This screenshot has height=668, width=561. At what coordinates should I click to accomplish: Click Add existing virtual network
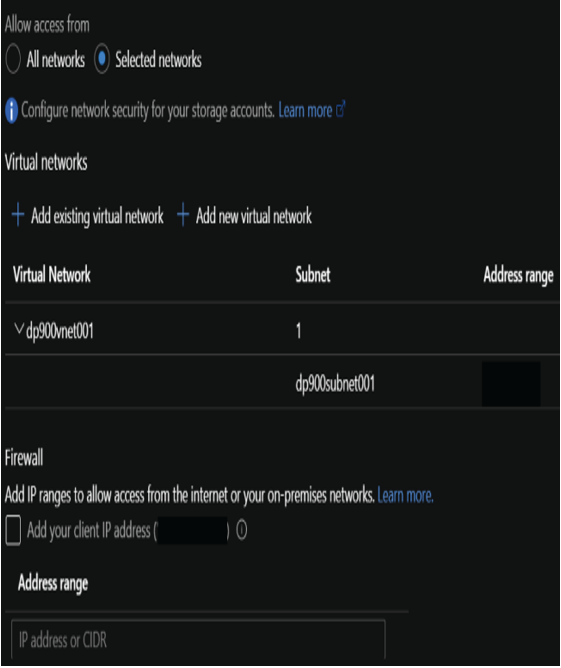point(97,216)
